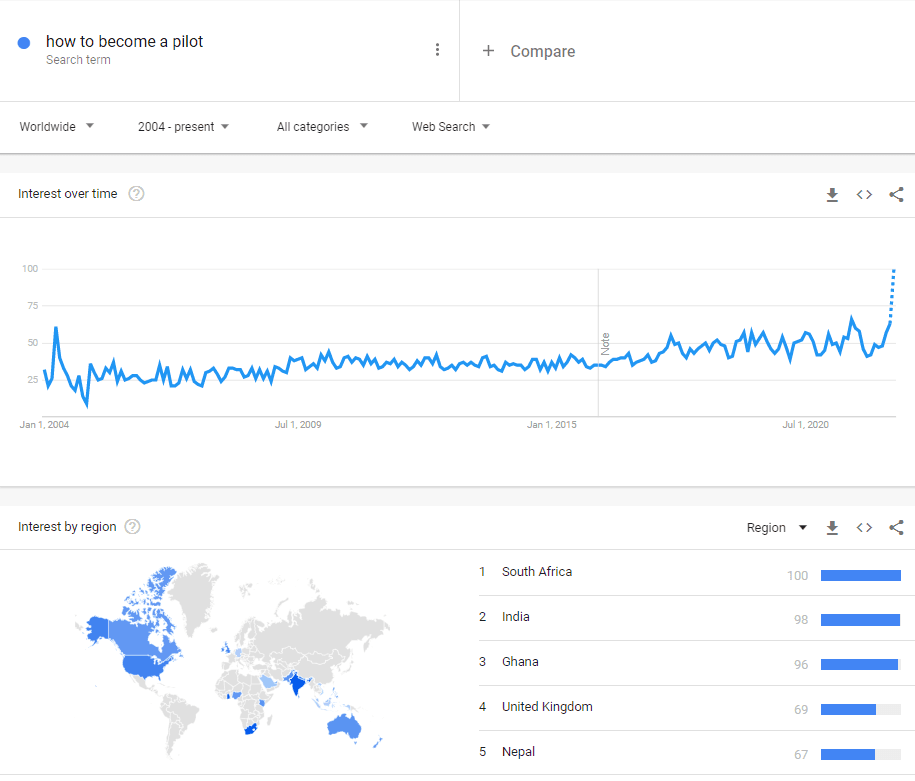Select South Africa in the region list

coord(537,572)
